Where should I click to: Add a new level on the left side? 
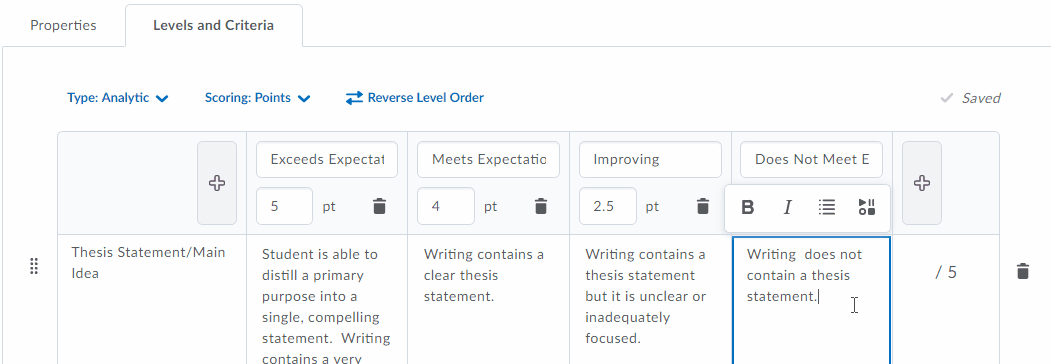[217, 183]
